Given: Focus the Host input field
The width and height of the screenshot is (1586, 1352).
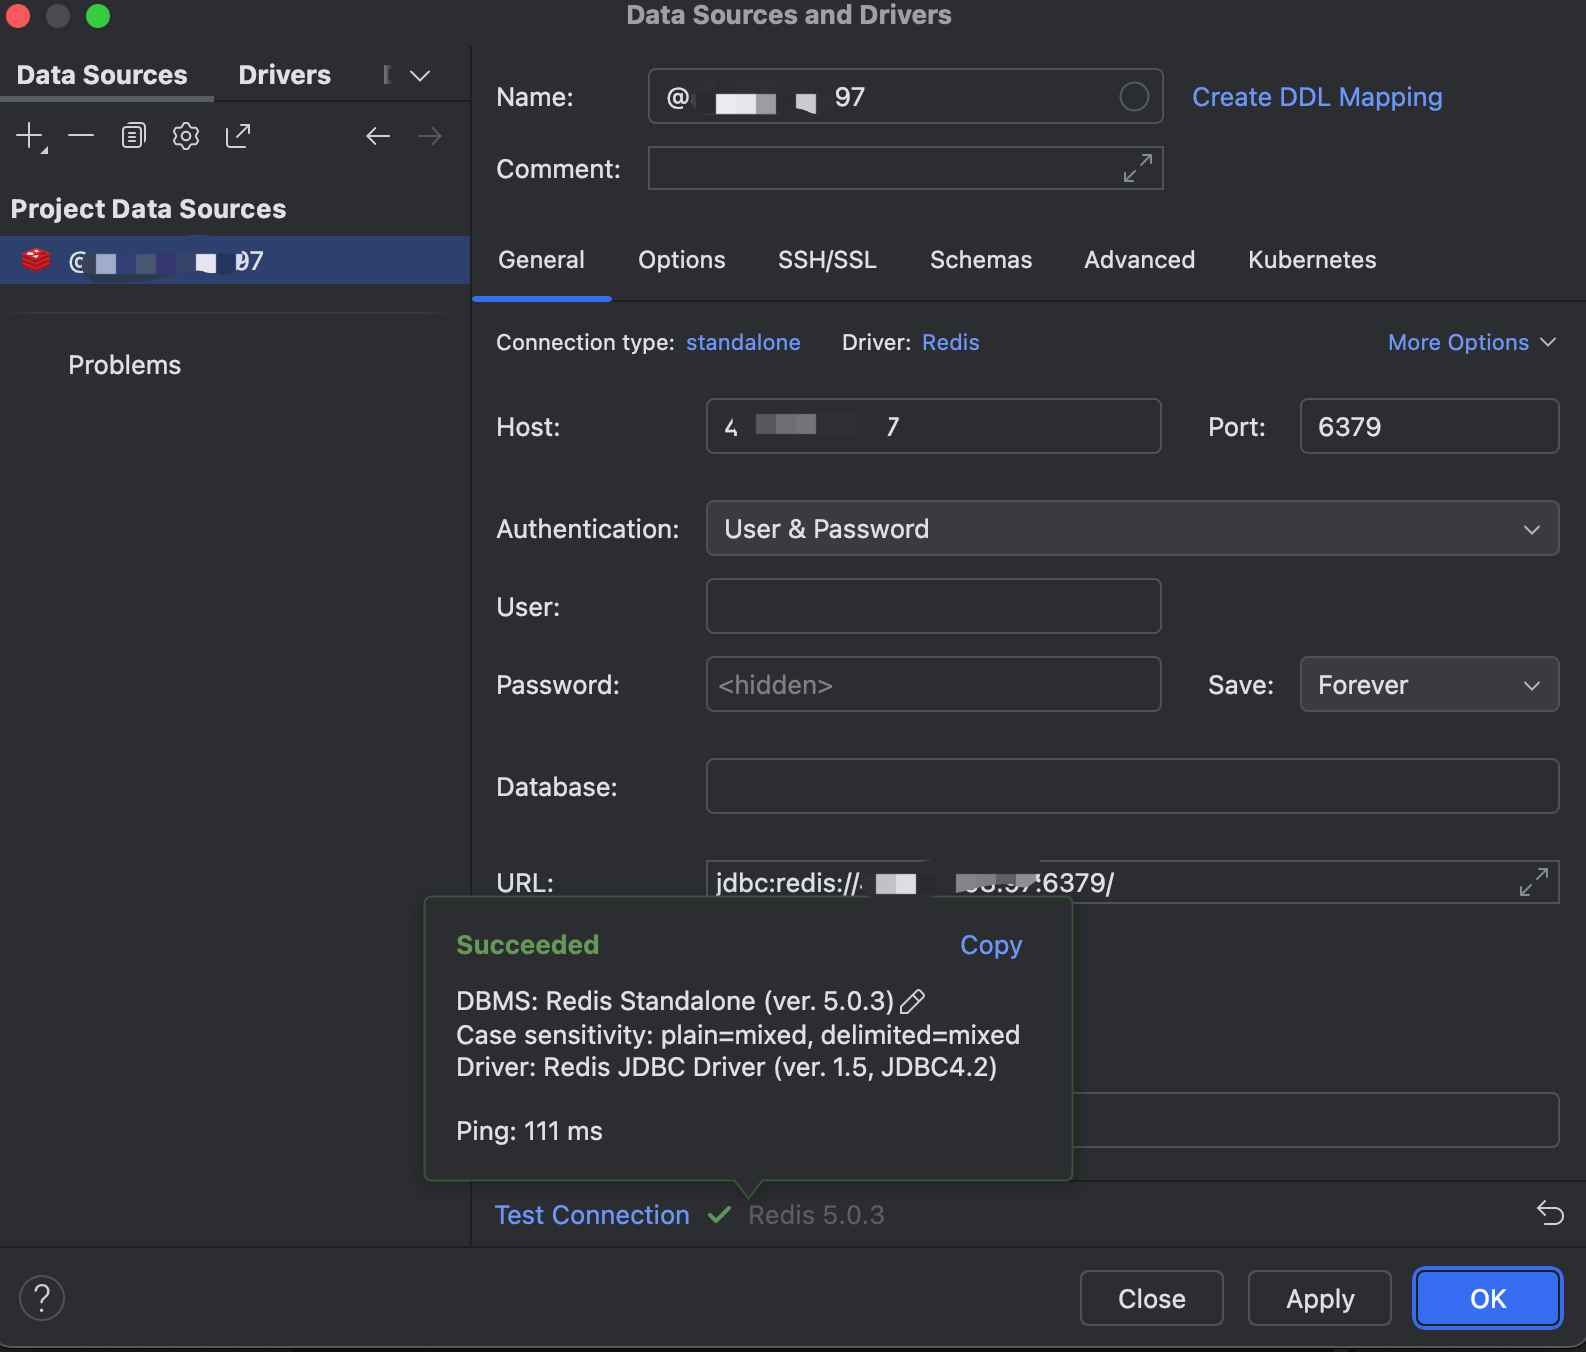Looking at the screenshot, I should click(933, 426).
